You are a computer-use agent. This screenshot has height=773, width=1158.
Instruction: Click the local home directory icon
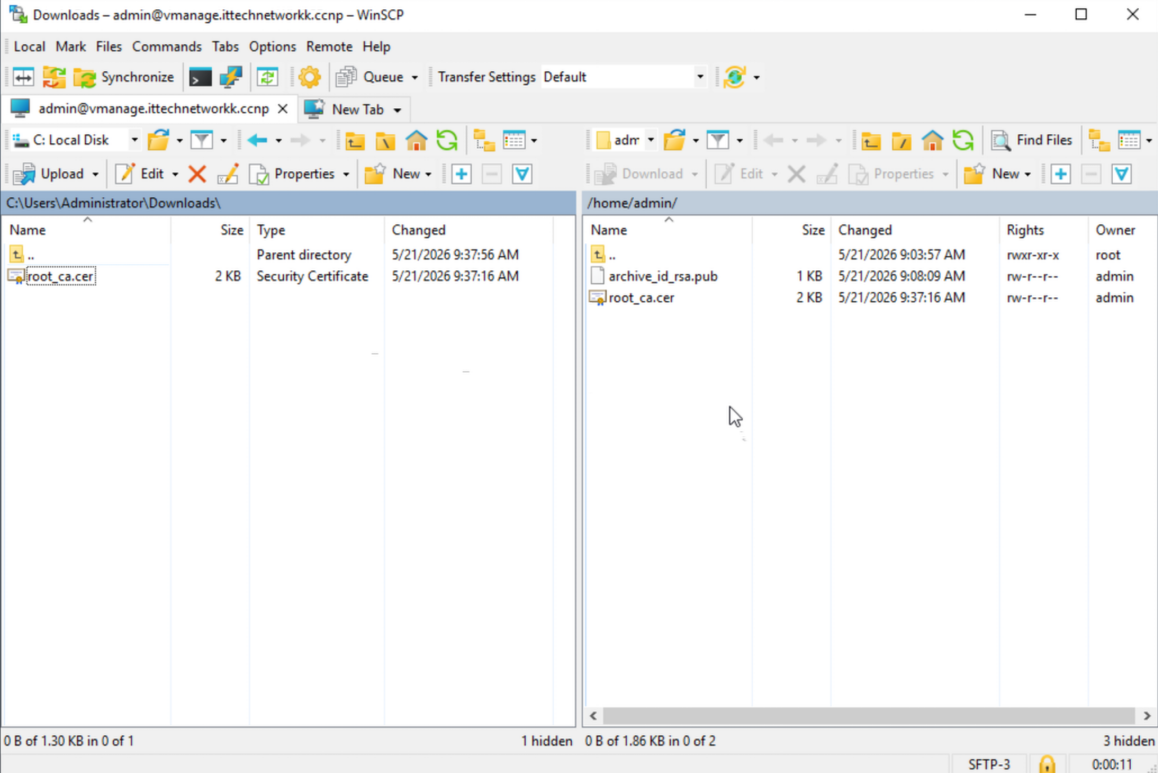(x=417, y=140)
